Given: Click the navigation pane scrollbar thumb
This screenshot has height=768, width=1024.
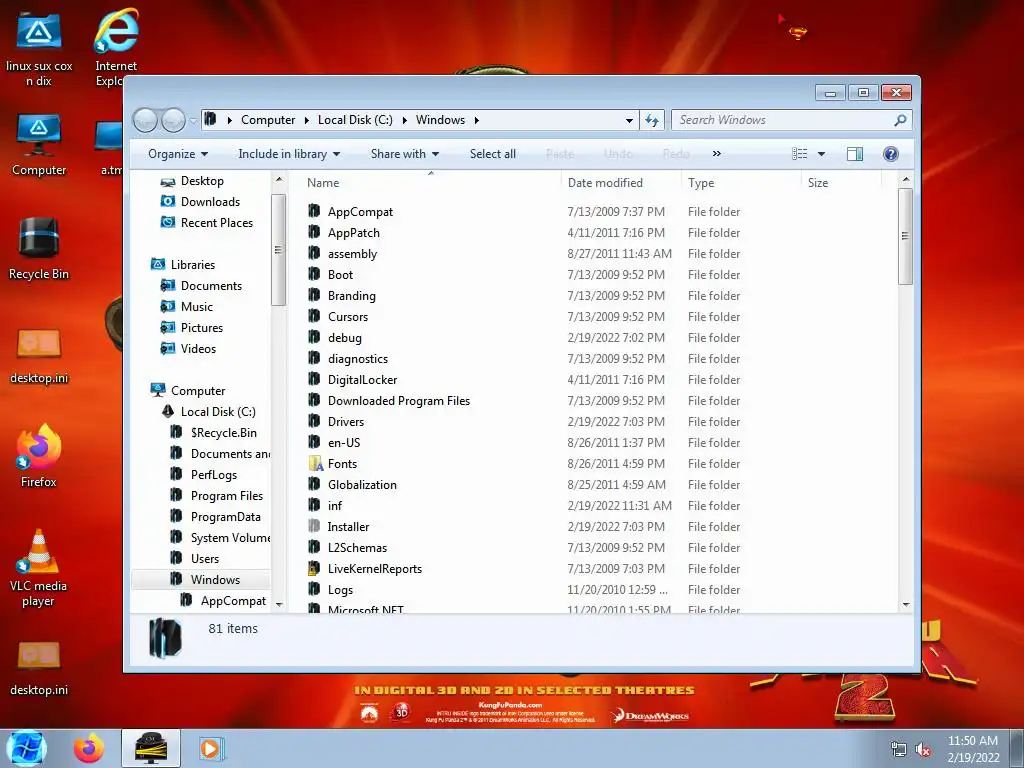Looking at the screenshot, I should [278, 249].
